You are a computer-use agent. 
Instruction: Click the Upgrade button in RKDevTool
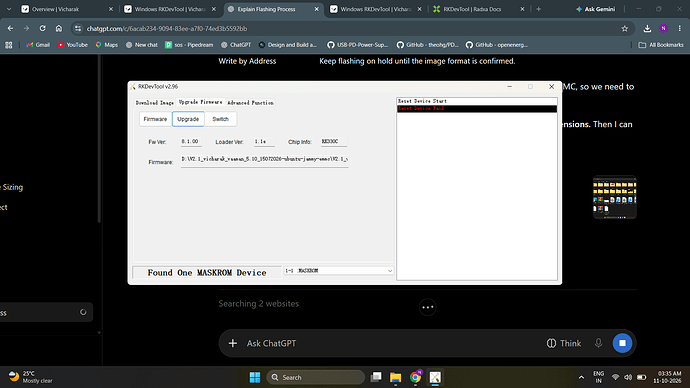click(x=188, y=119)
